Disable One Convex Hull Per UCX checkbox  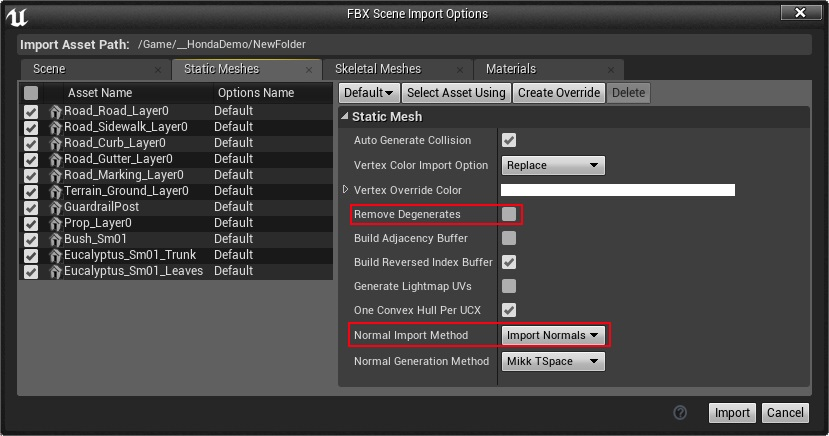pos(509,310)
